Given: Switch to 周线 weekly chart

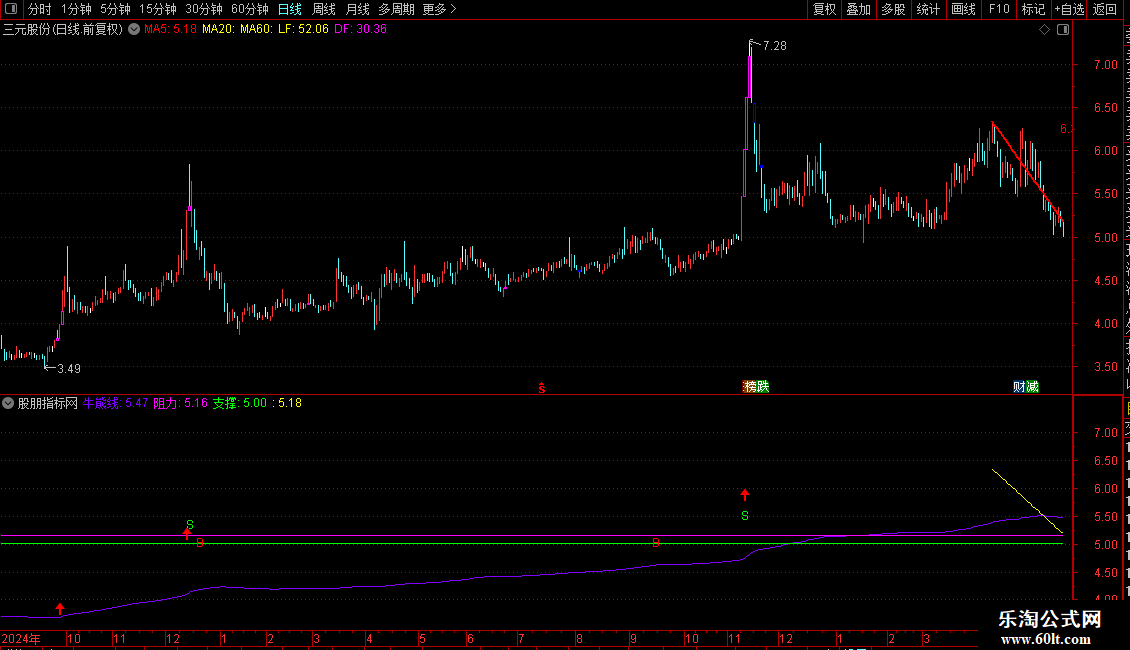Looking at the screenshot, I should (324, 9).
